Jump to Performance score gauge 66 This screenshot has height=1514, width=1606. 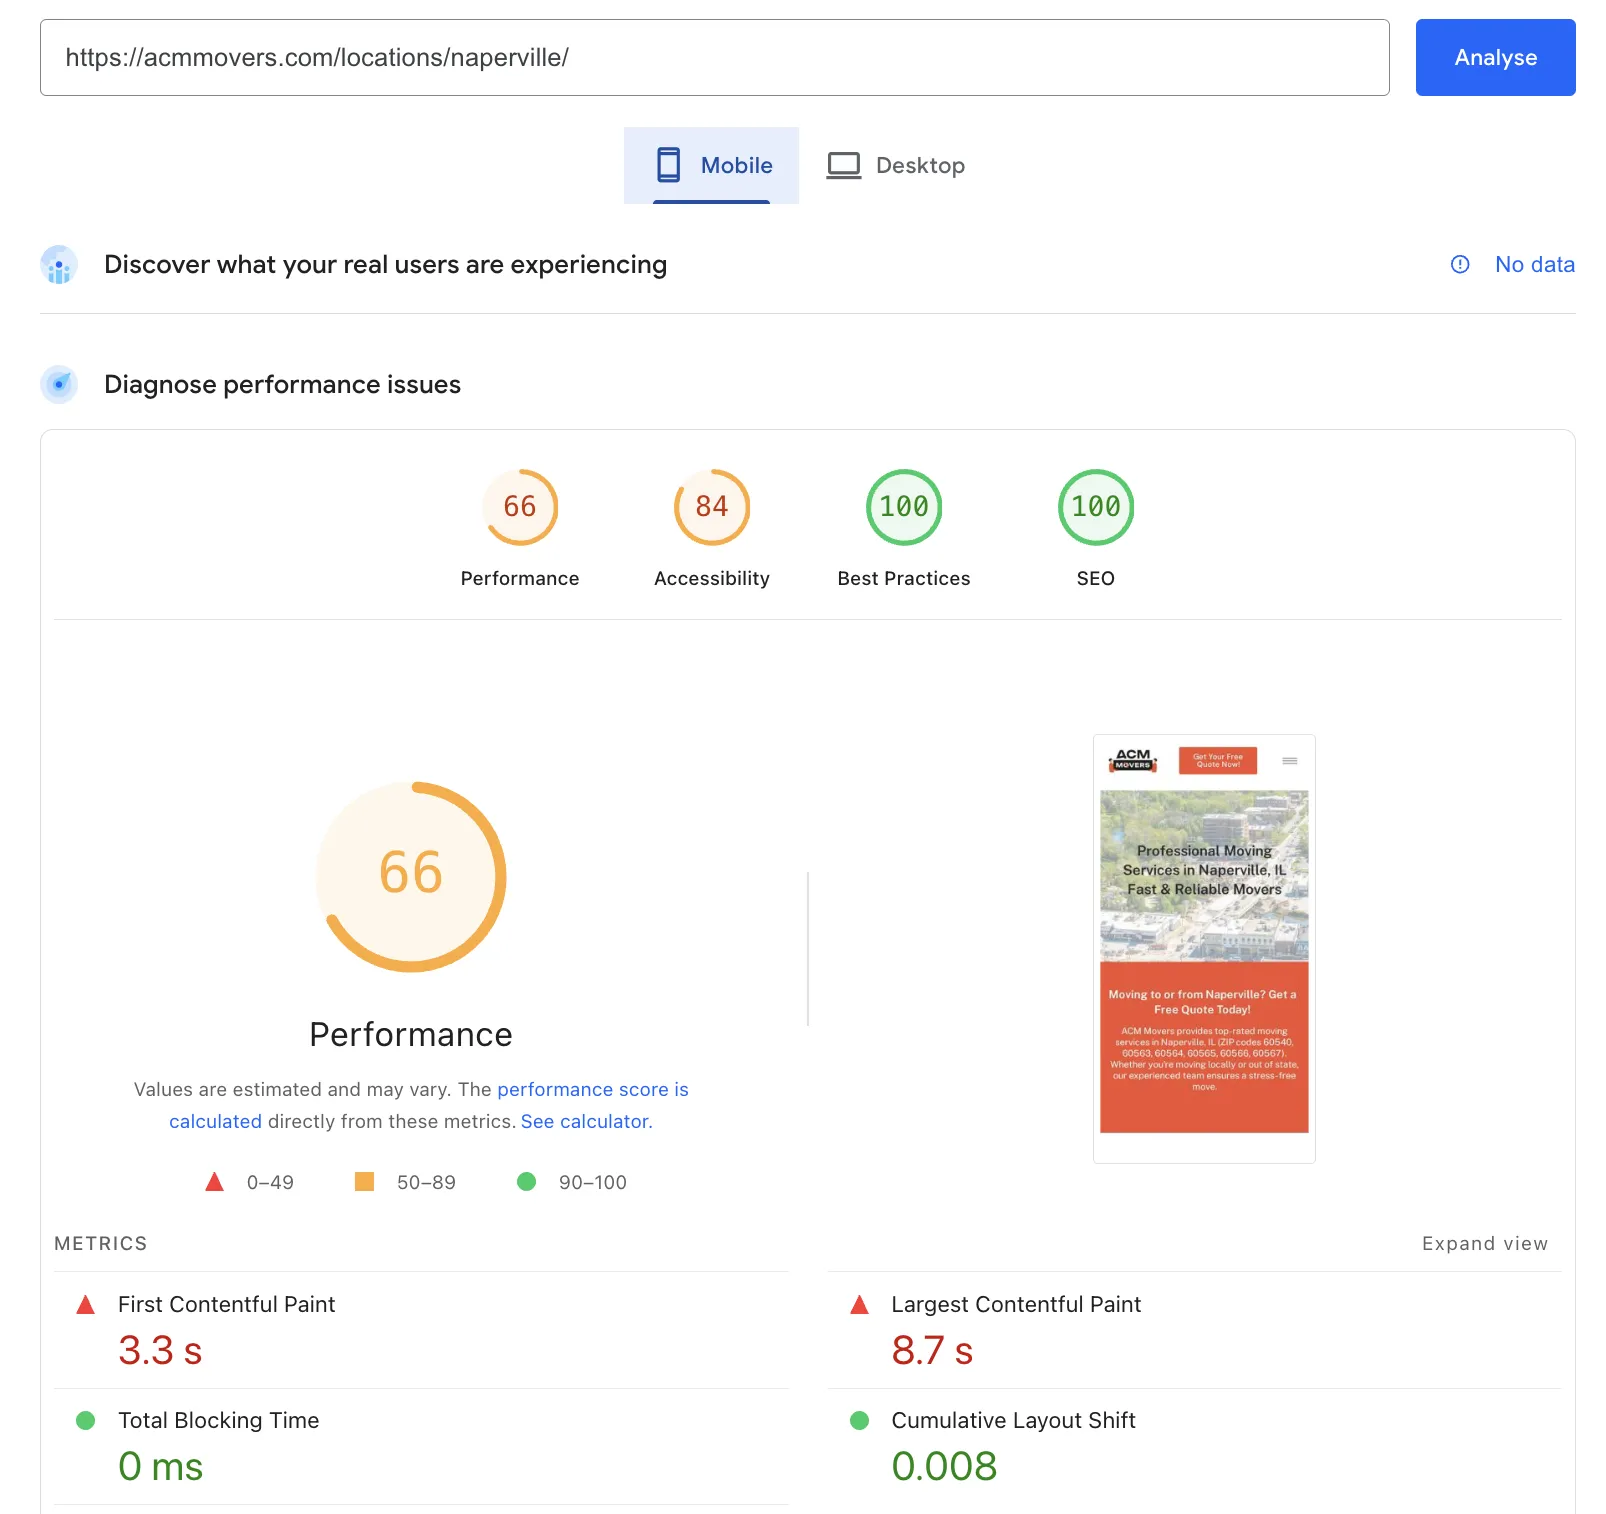point(520,507)
